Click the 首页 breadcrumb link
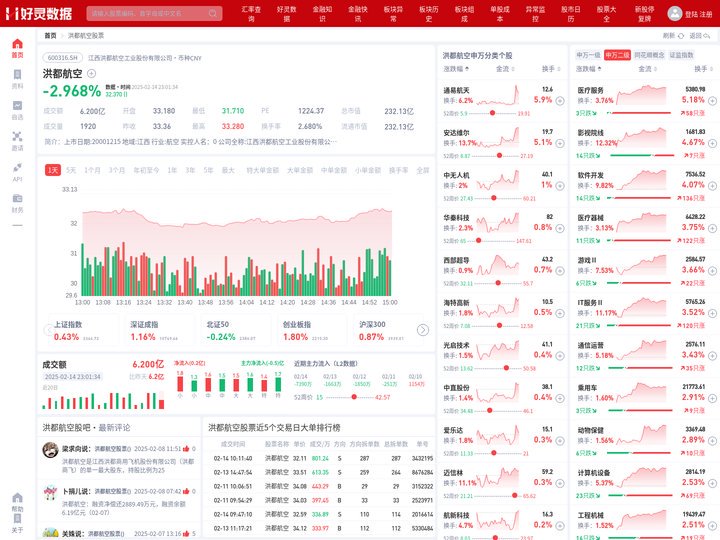Screen dimensions: 720x540 point(50,35)
